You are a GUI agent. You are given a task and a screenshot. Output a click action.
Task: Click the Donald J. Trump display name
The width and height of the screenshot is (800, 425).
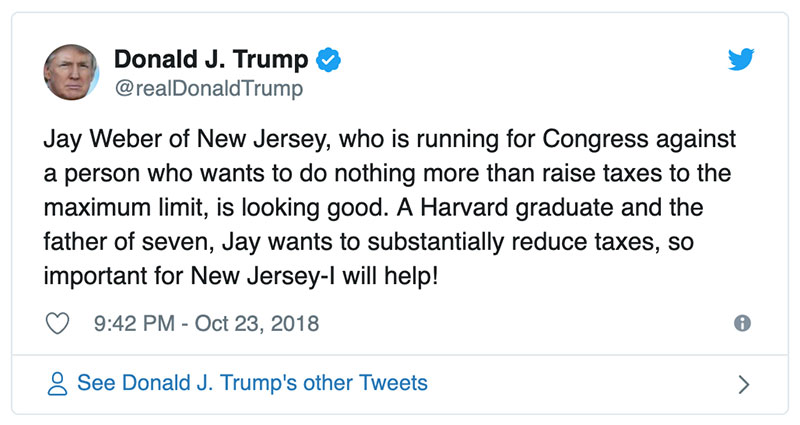point(212,60)
